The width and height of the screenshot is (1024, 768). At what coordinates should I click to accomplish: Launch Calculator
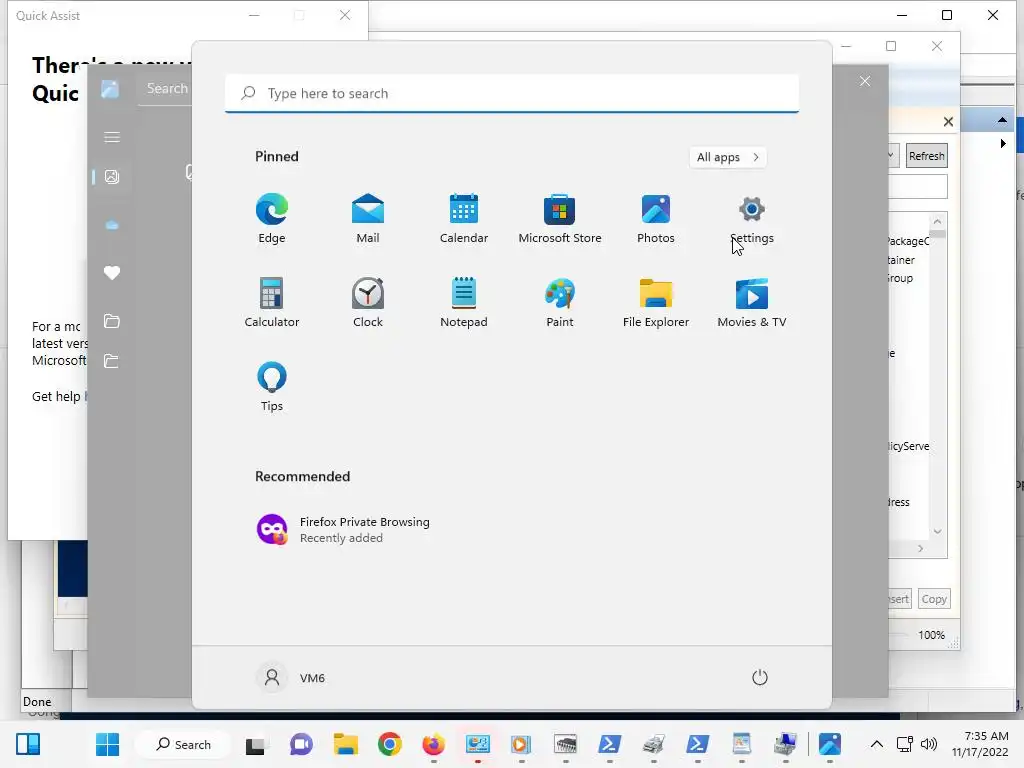272,302
